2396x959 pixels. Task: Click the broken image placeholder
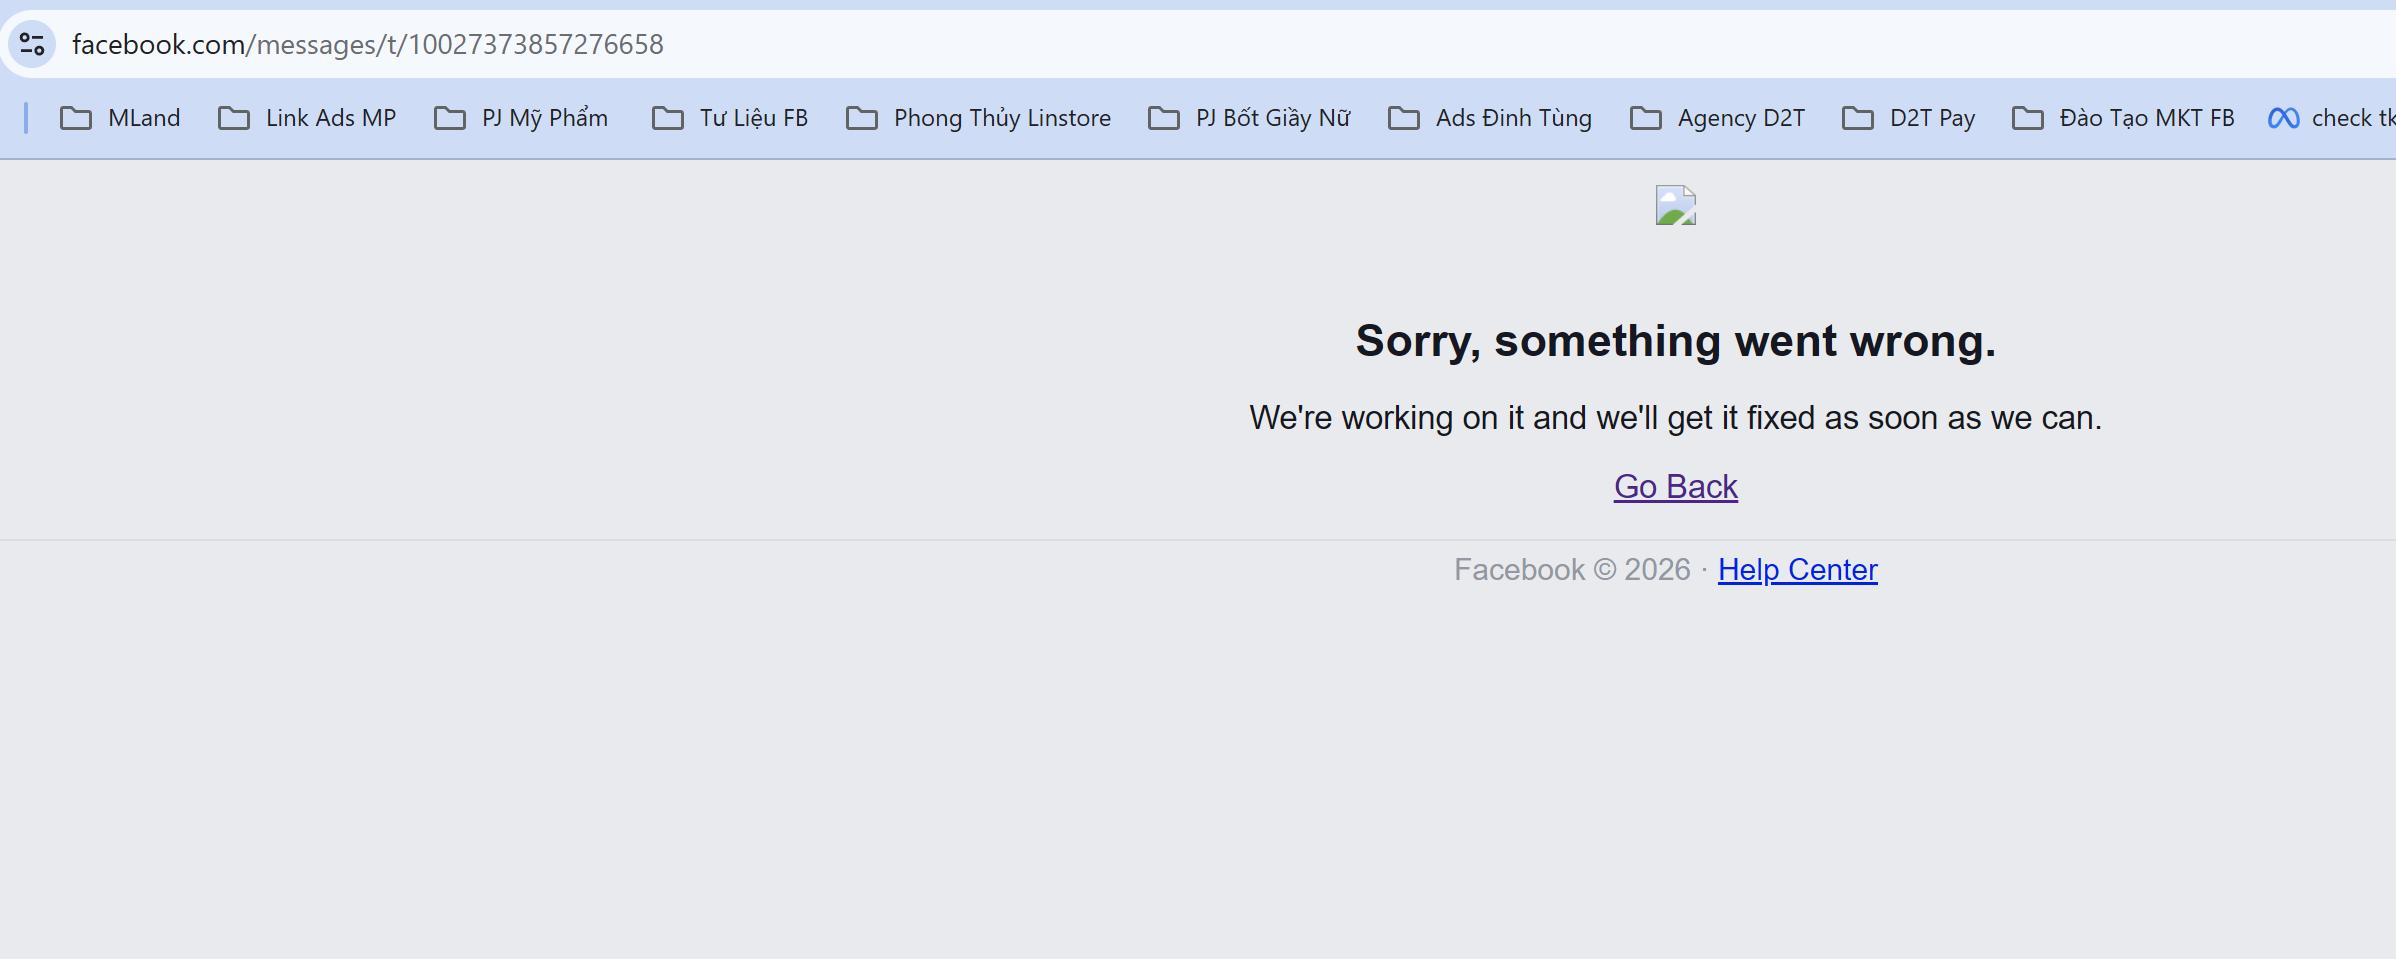[1676, 205]
